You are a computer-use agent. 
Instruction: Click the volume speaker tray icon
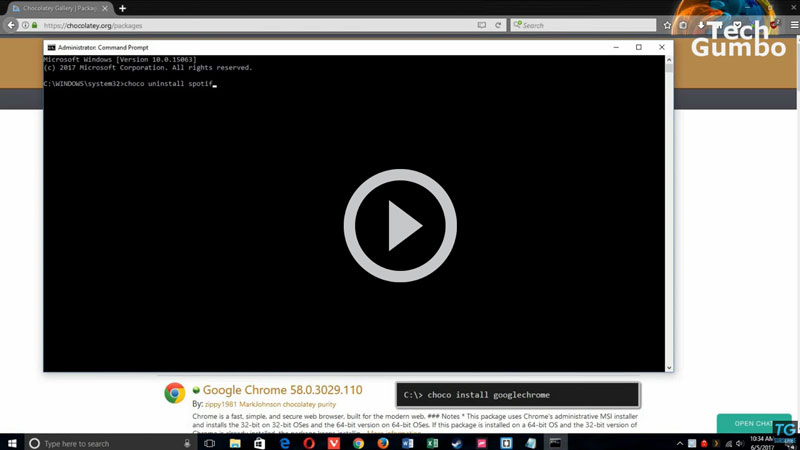pyautogui.click(x=740, y=444)
